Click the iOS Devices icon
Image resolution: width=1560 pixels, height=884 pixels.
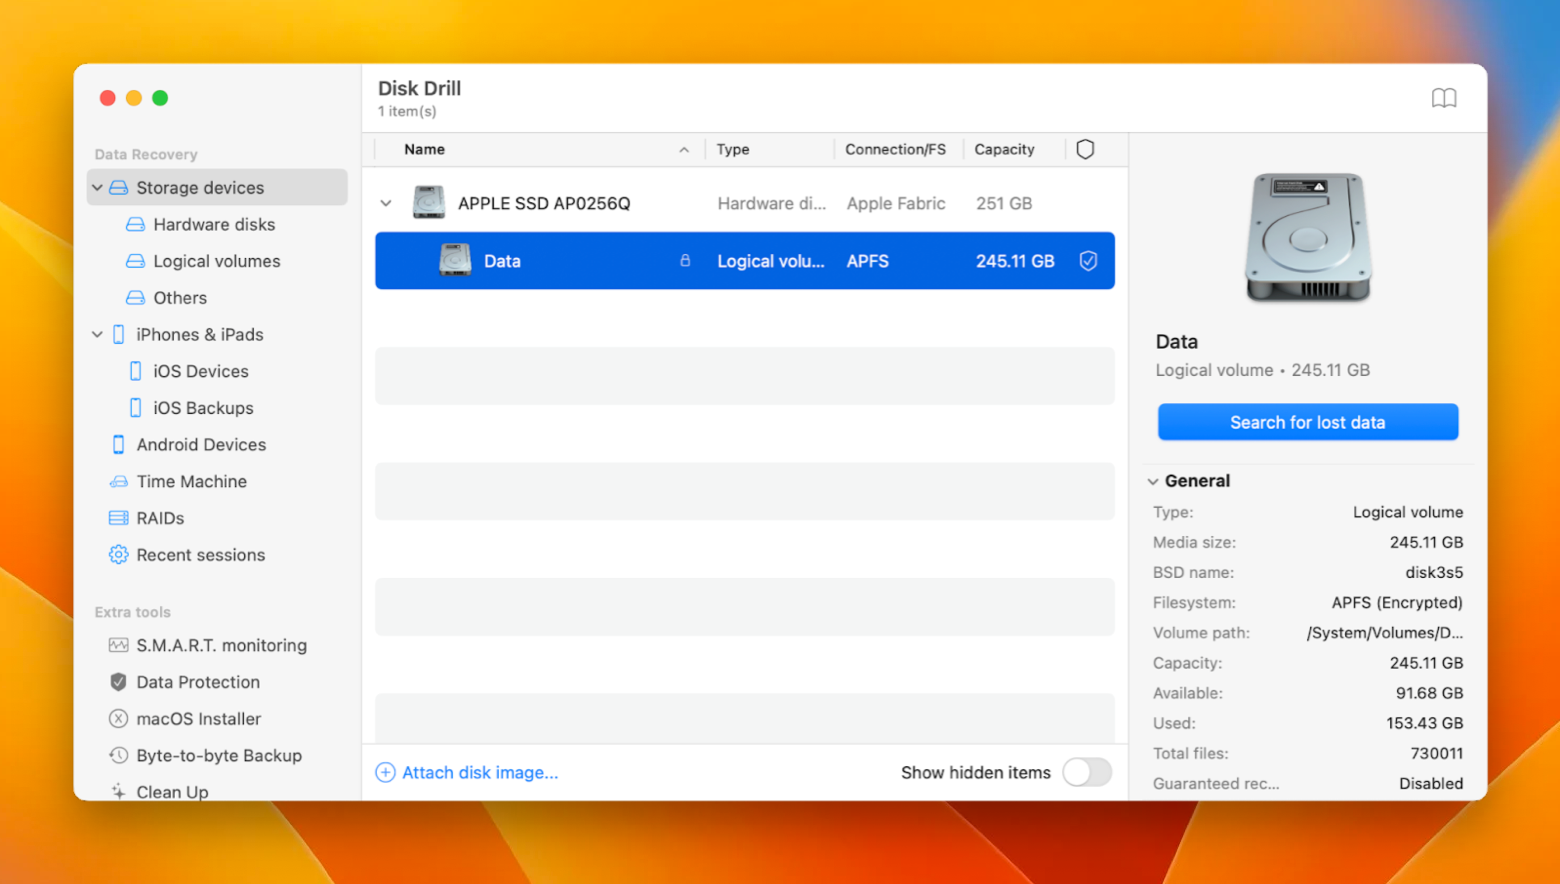coord(136,371)
